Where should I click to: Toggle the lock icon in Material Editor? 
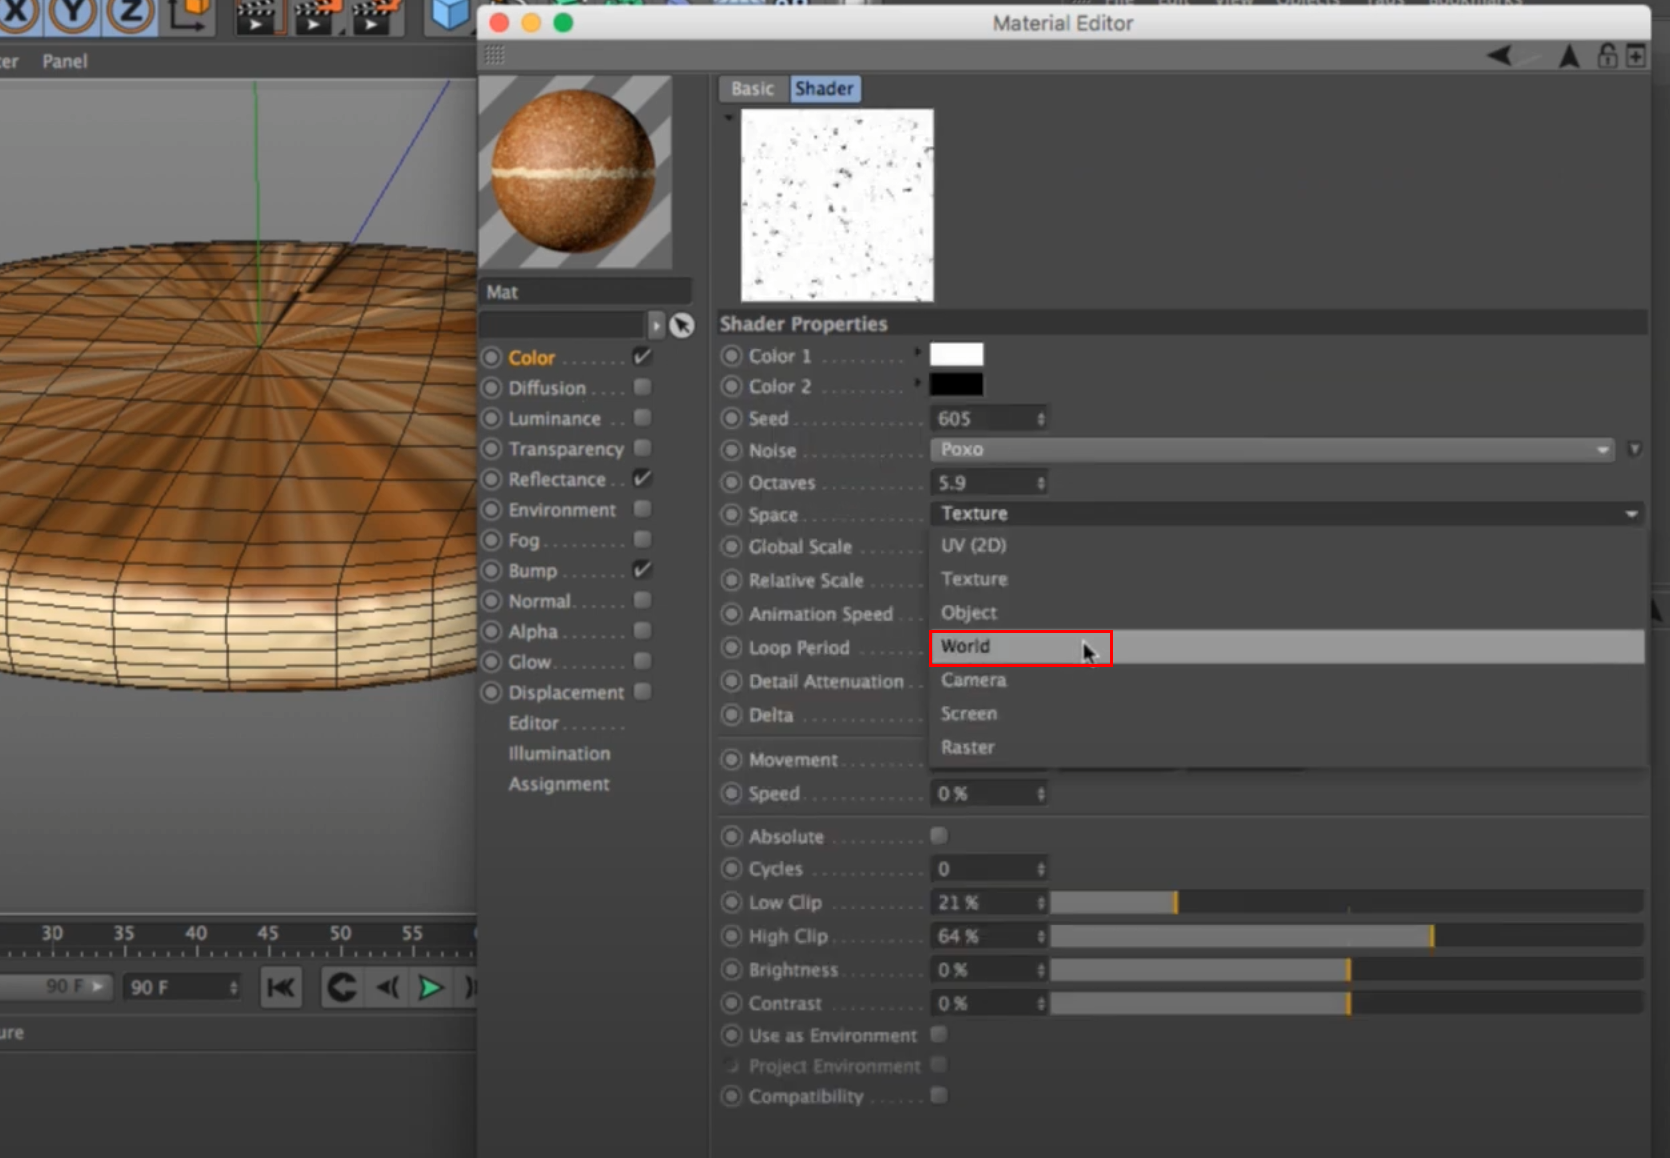pos(1607,56)
